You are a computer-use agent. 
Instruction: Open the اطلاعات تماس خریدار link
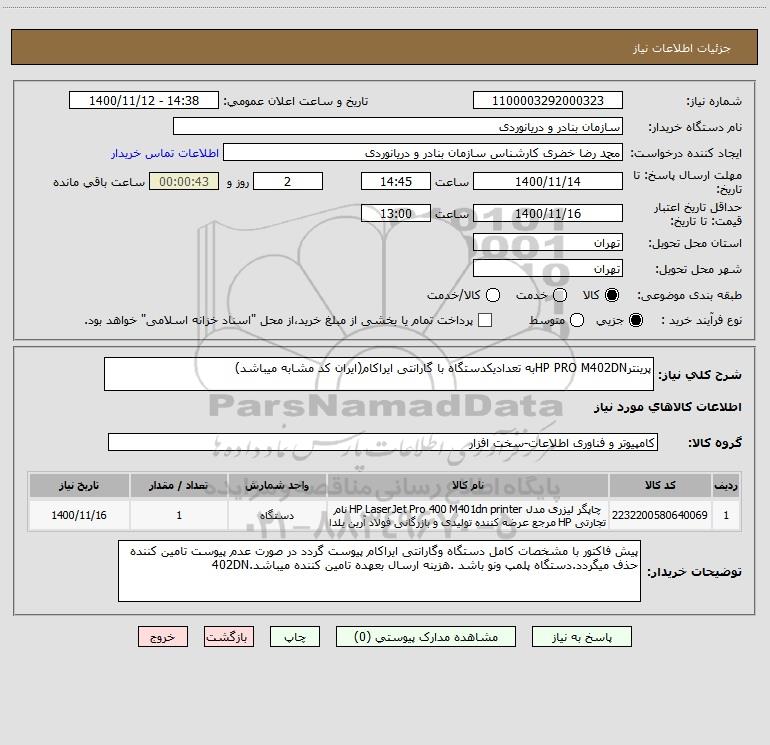pyautogui.click(x=165, y=153)
